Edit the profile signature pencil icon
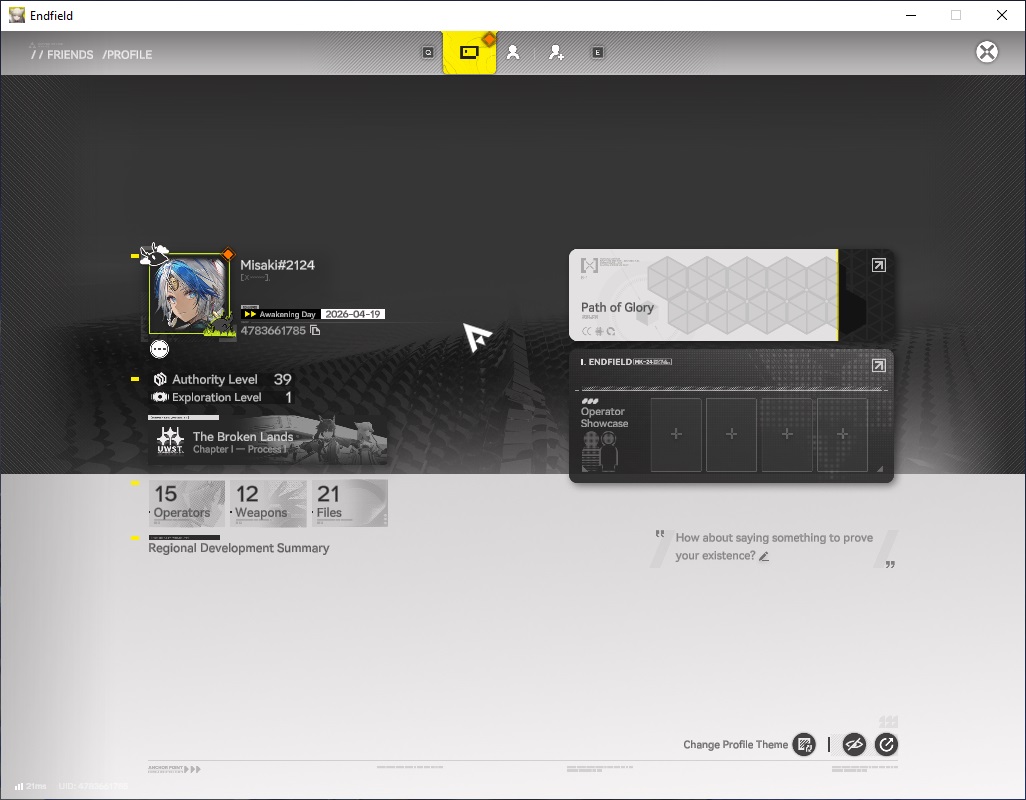This screenshot has width=1026, height=800. (x=764, y=556)
